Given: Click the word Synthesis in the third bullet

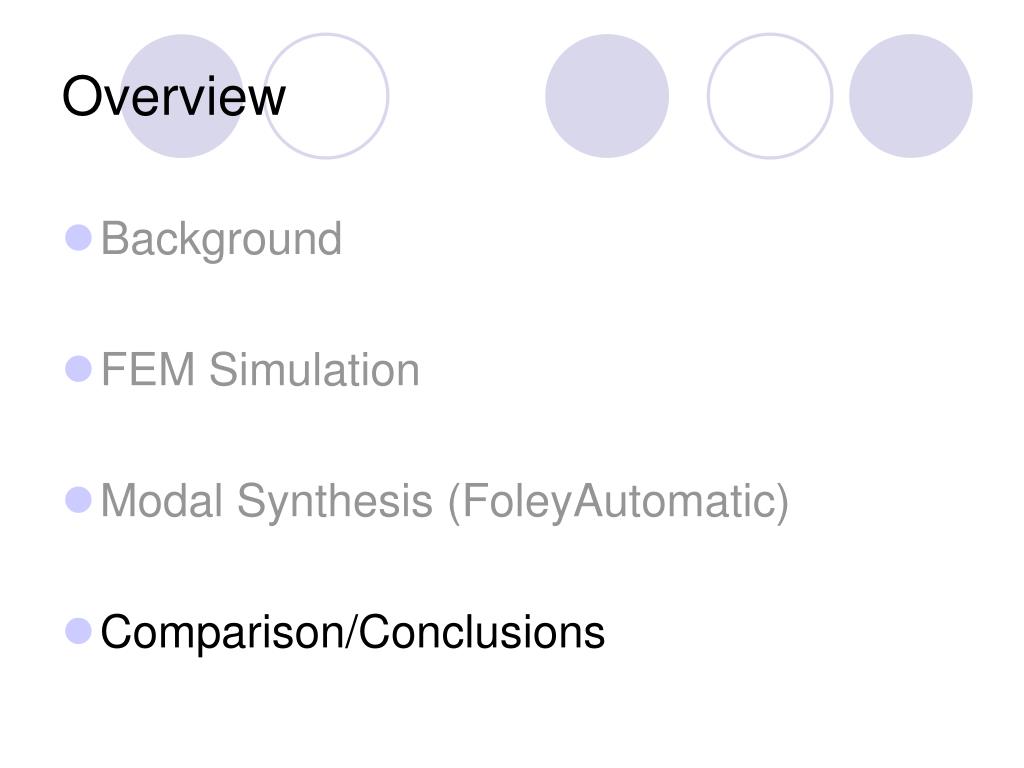Looking at the screenshot, I should 334,502.
